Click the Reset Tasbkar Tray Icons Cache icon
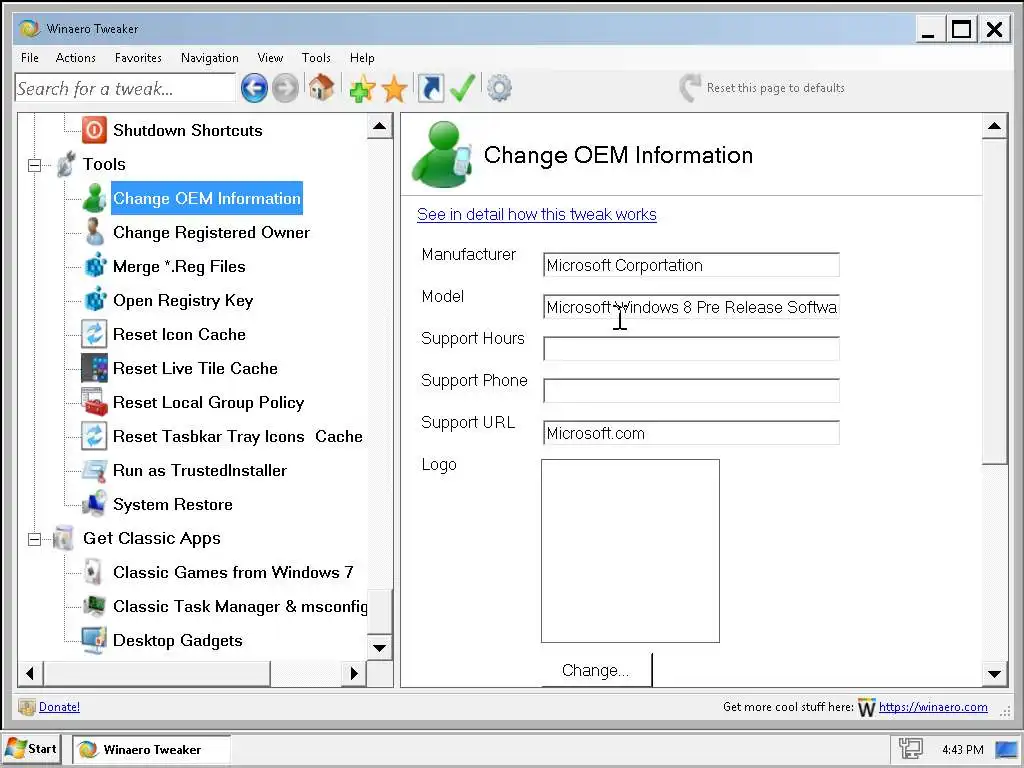Viewport: 1024px width, 768px height. click(94, 436)
